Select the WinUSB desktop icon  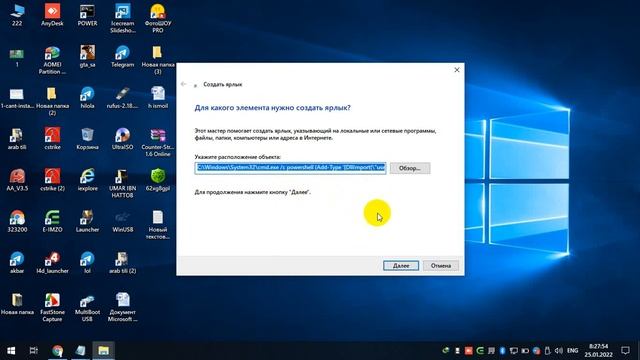[122, 222]
